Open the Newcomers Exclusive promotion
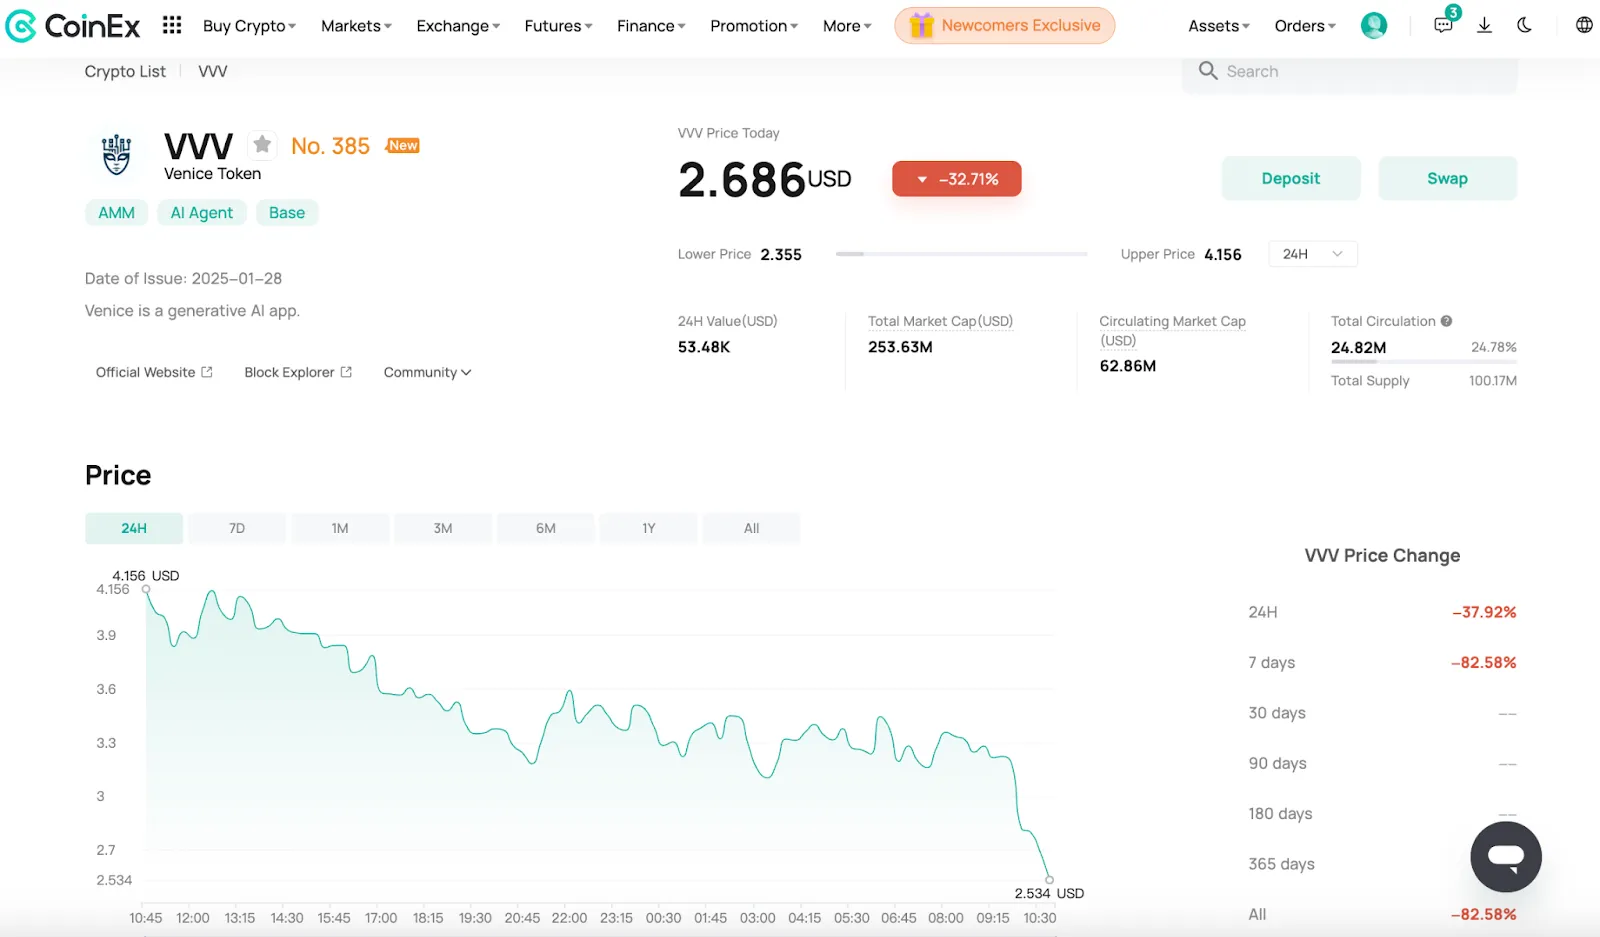 1005,25
